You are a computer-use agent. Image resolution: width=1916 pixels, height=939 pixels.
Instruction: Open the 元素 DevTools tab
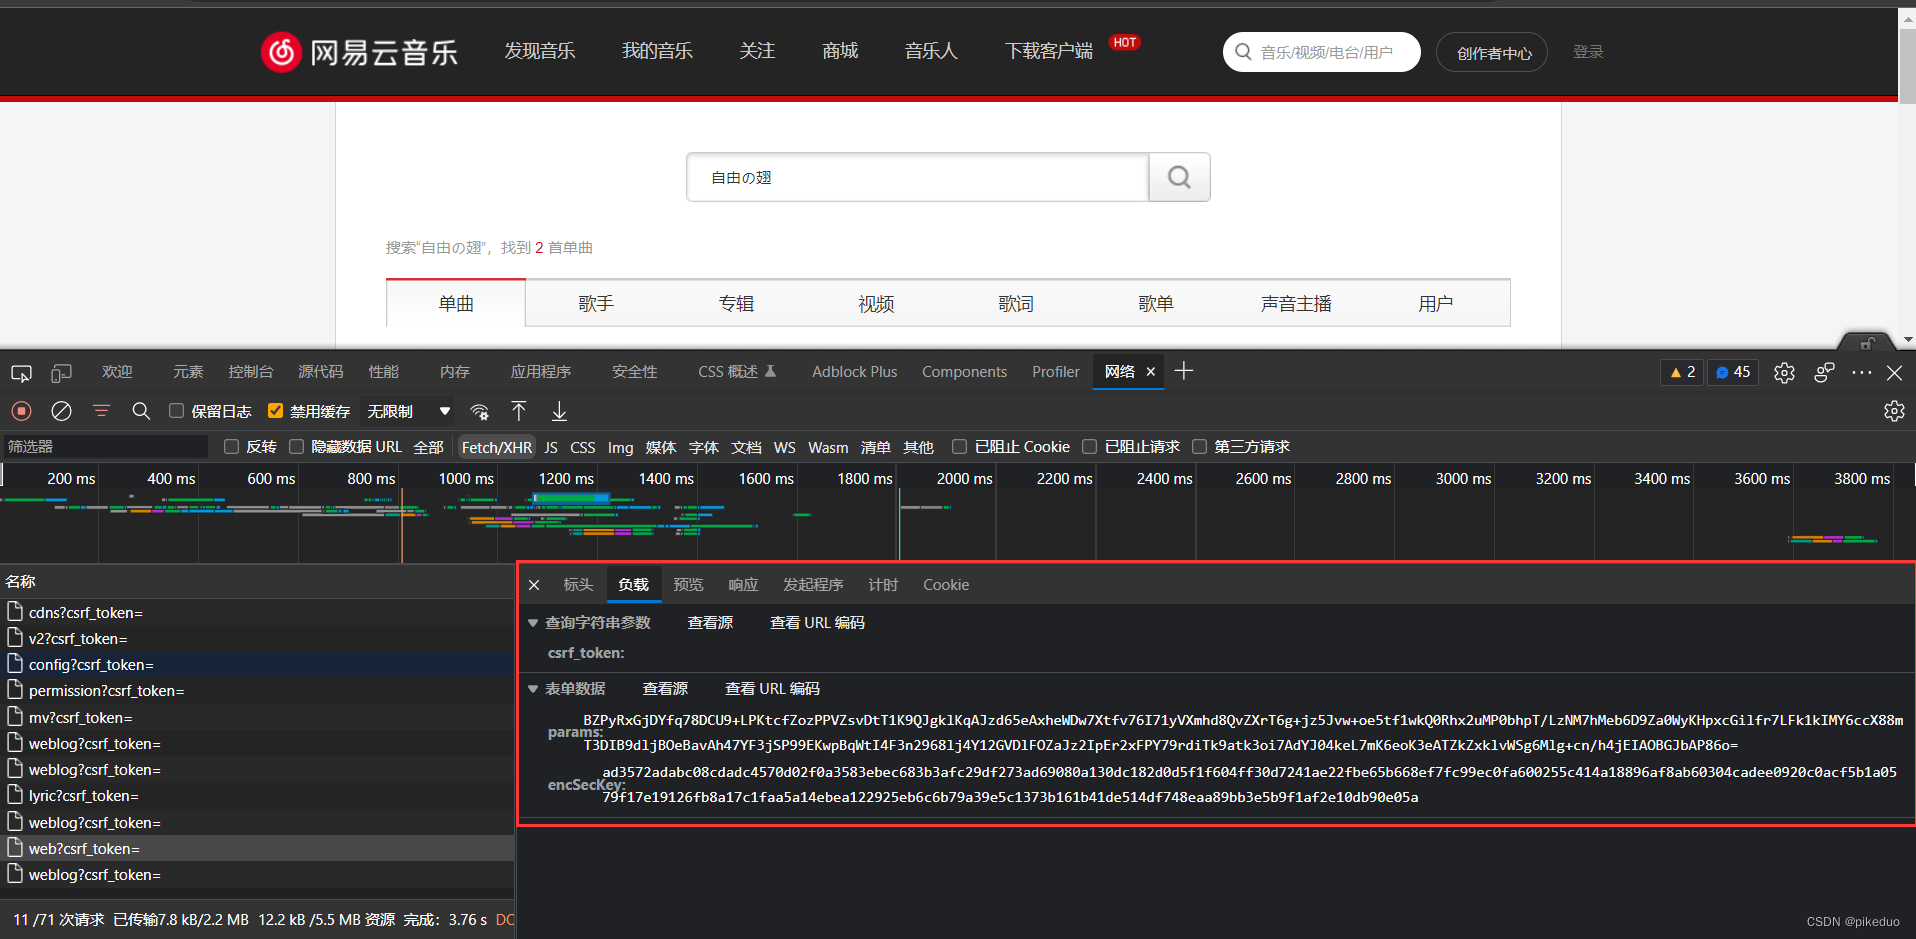[188, 372]
